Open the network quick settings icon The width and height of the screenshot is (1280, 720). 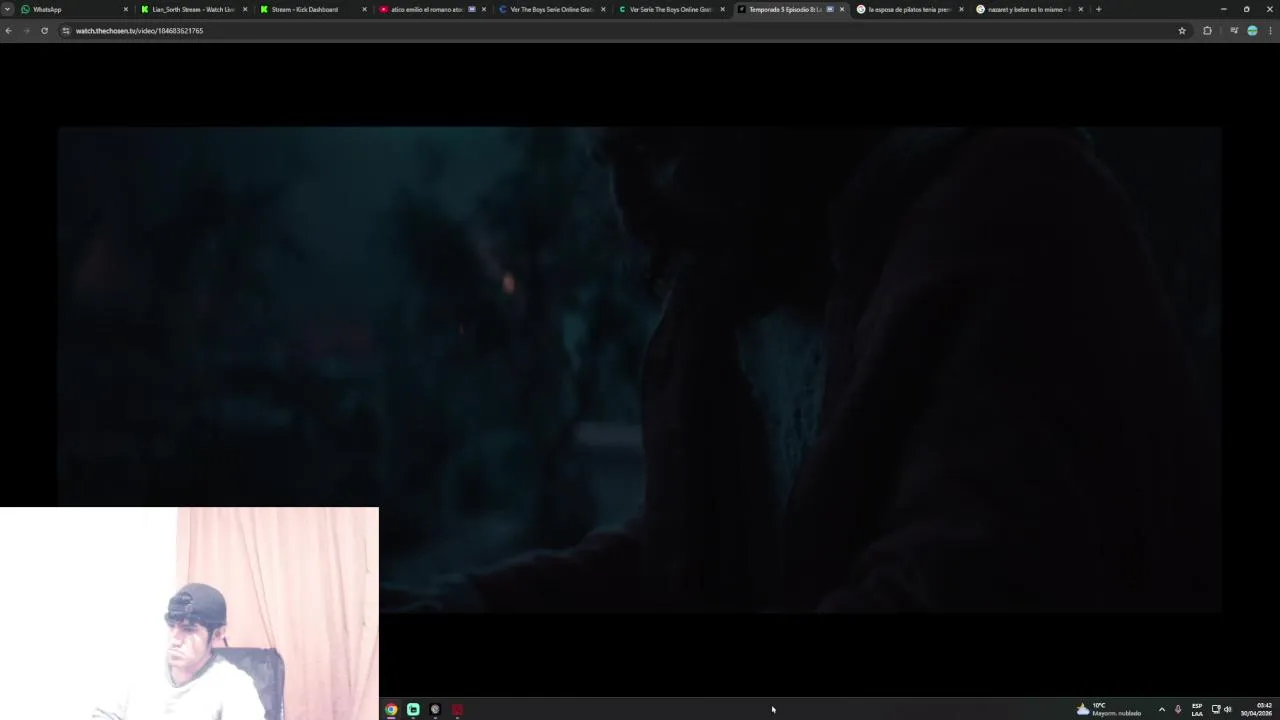[1216, 709]
